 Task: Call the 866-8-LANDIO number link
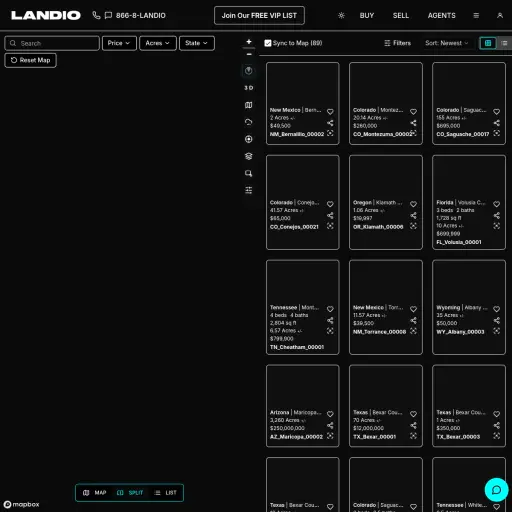pyautogui.click(x=140, y=15)
